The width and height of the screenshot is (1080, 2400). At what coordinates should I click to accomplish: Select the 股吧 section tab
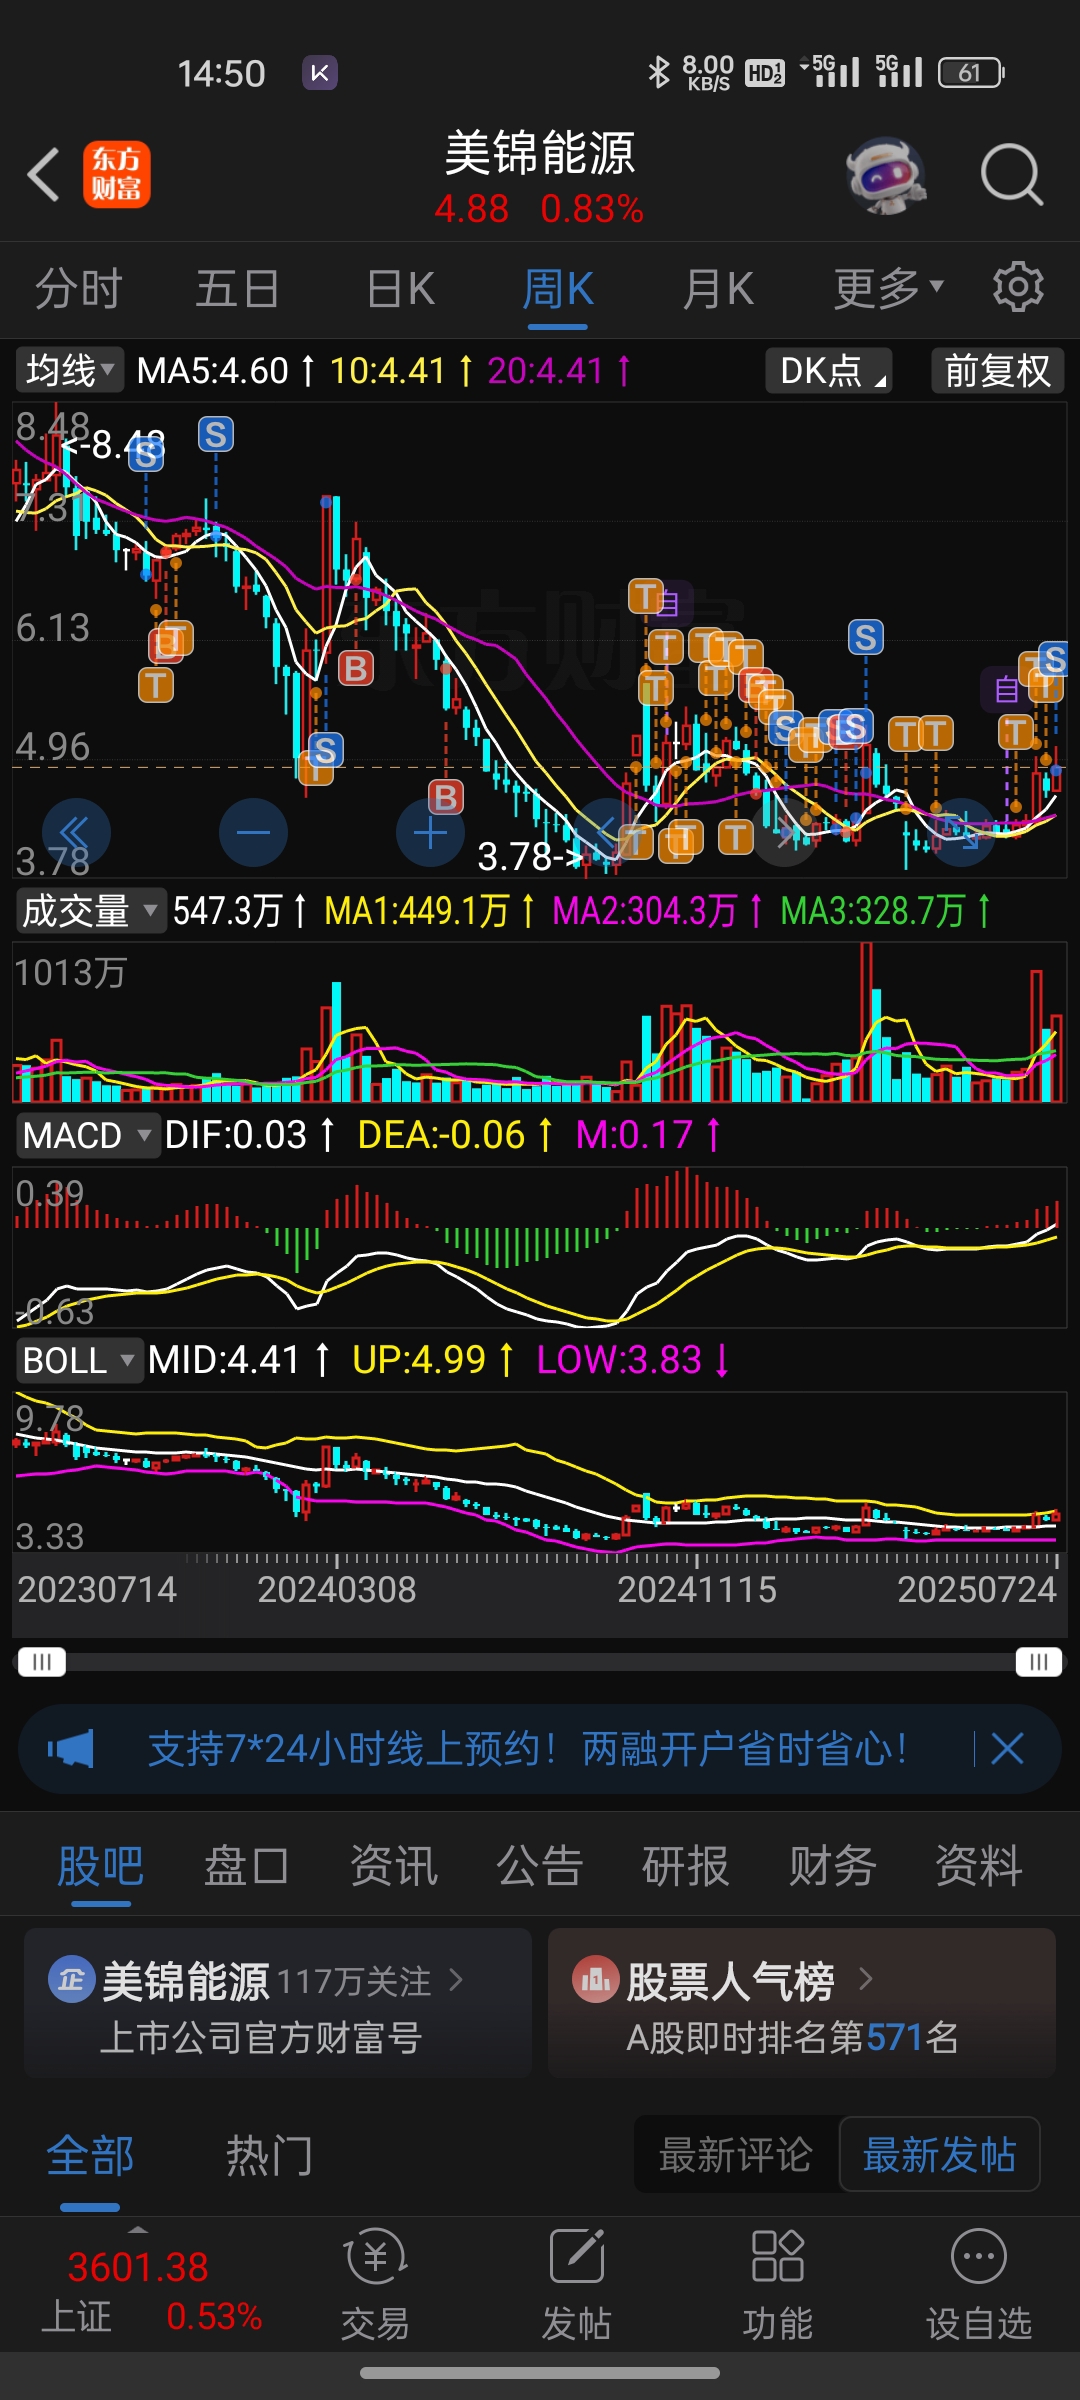(100, 1866)
